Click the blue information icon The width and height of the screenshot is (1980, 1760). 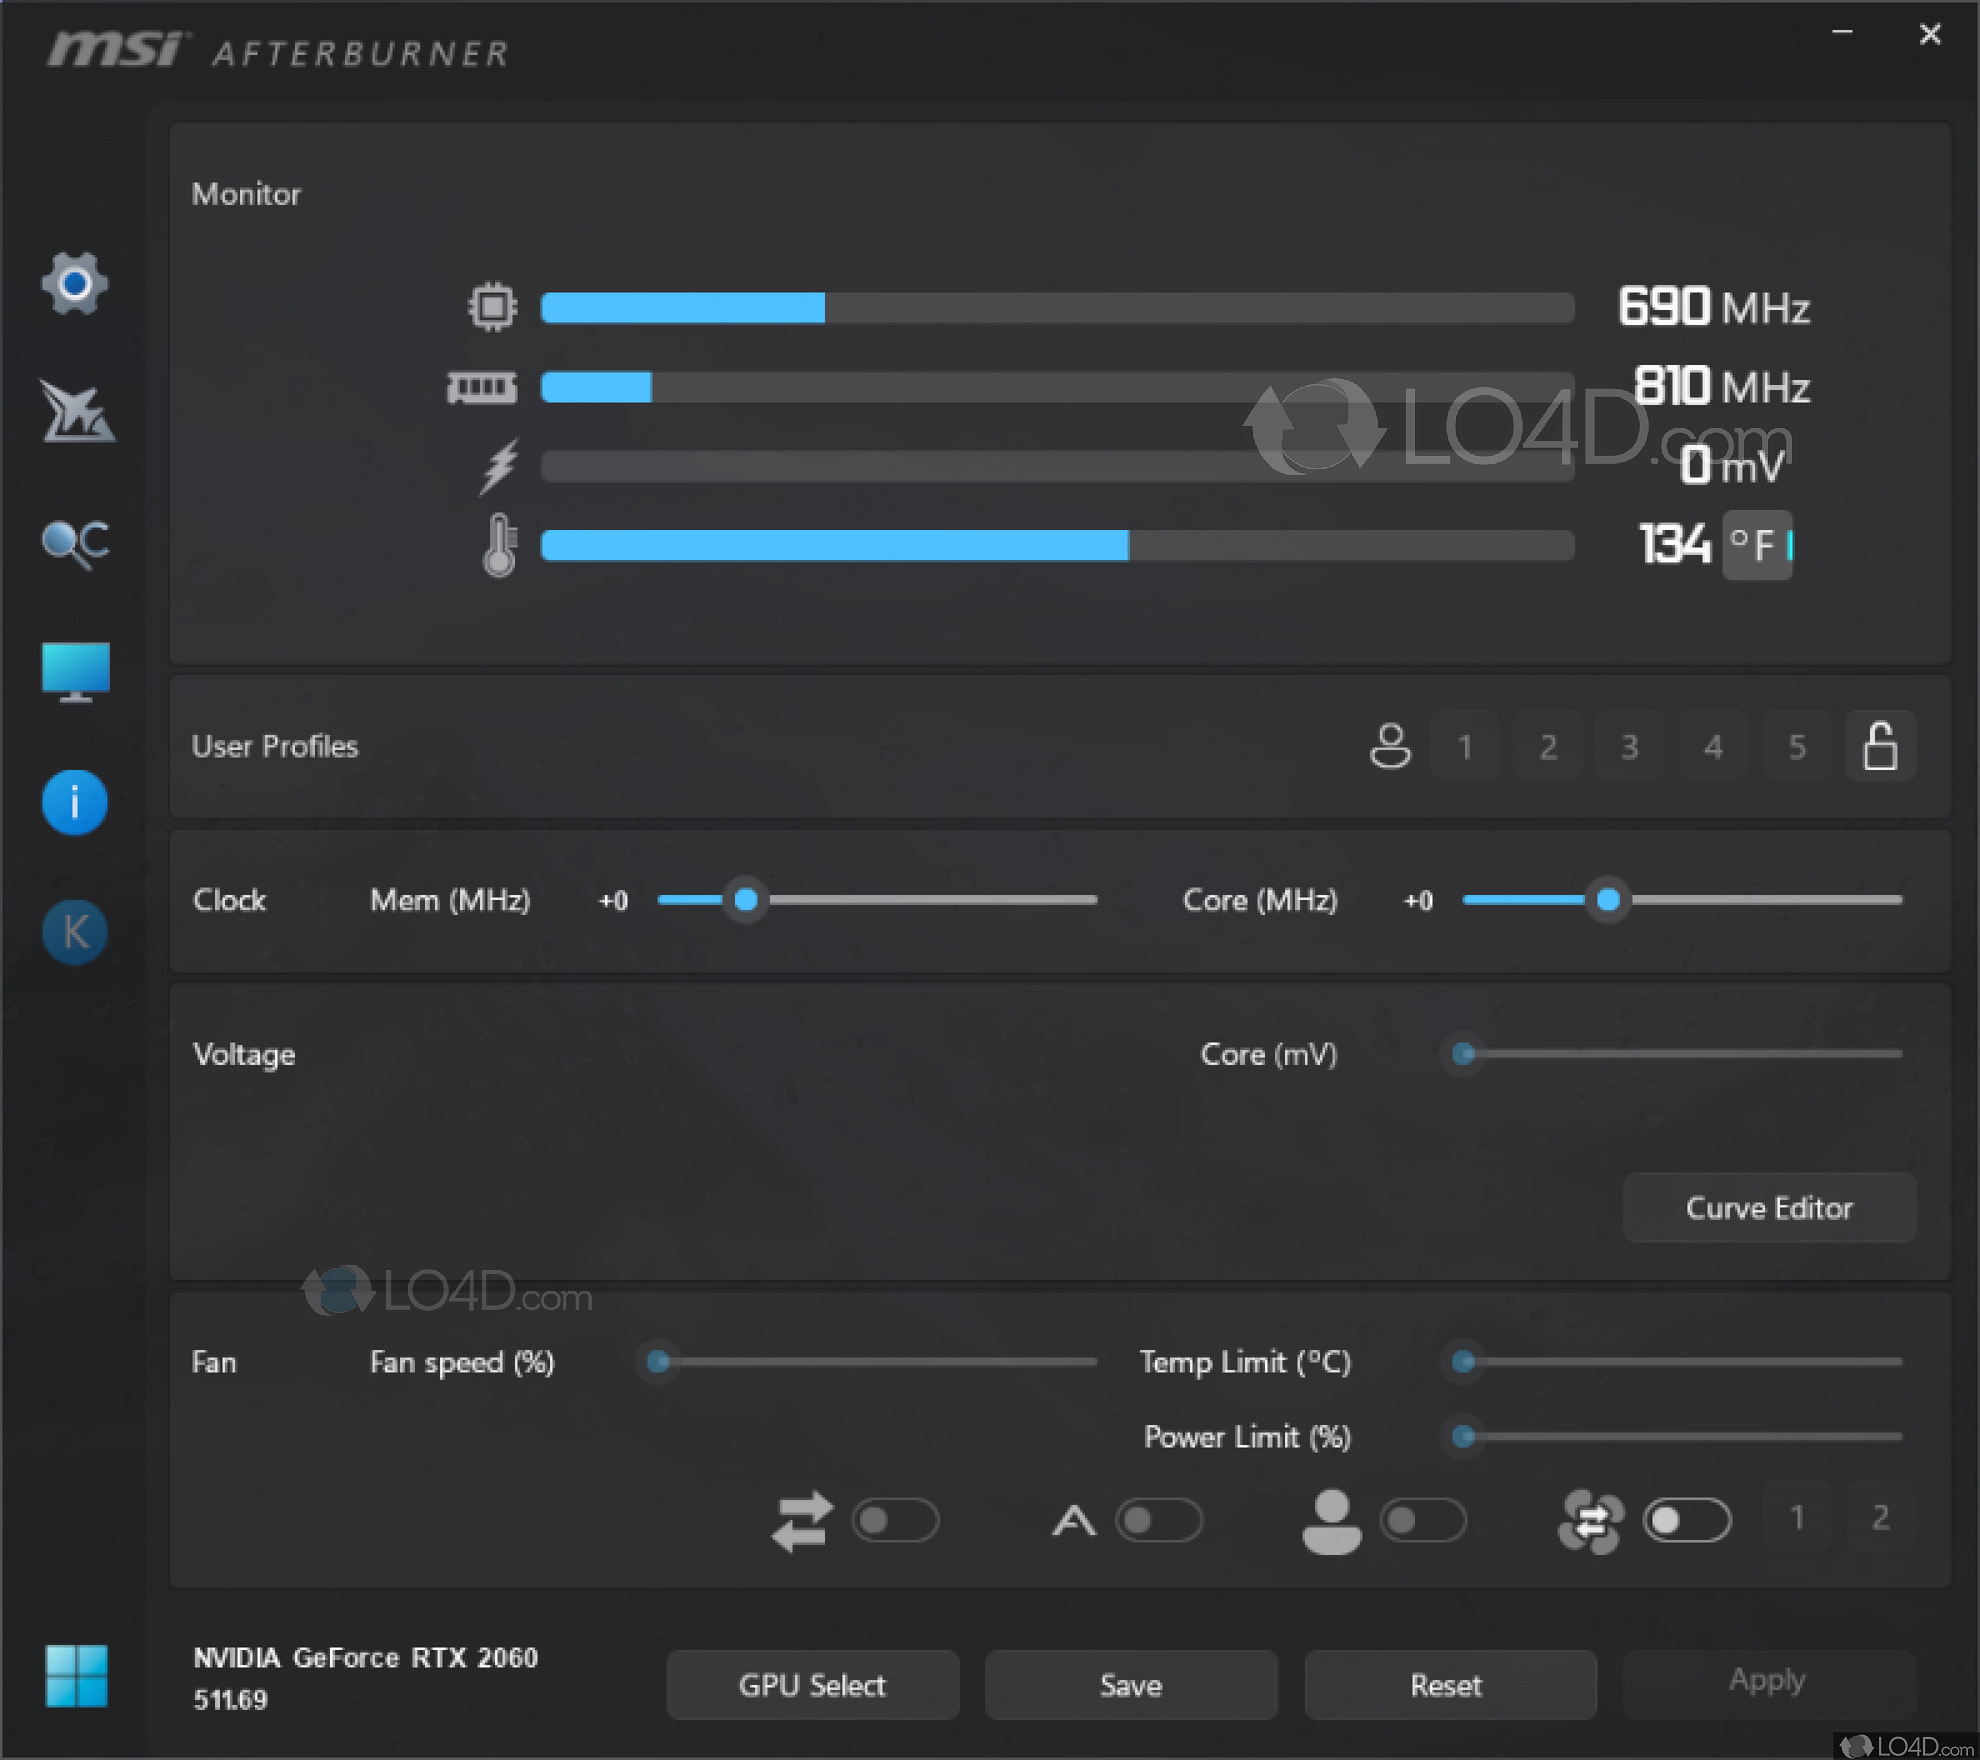pyautogui.click(x=75, y=802)
